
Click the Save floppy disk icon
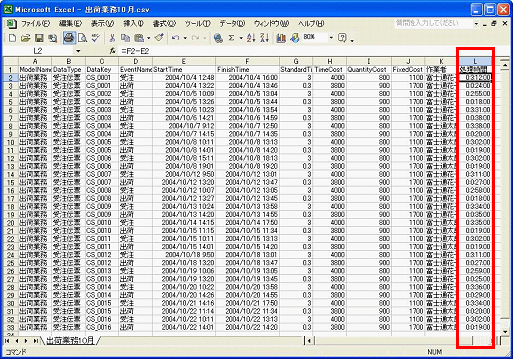coord(39,38)
